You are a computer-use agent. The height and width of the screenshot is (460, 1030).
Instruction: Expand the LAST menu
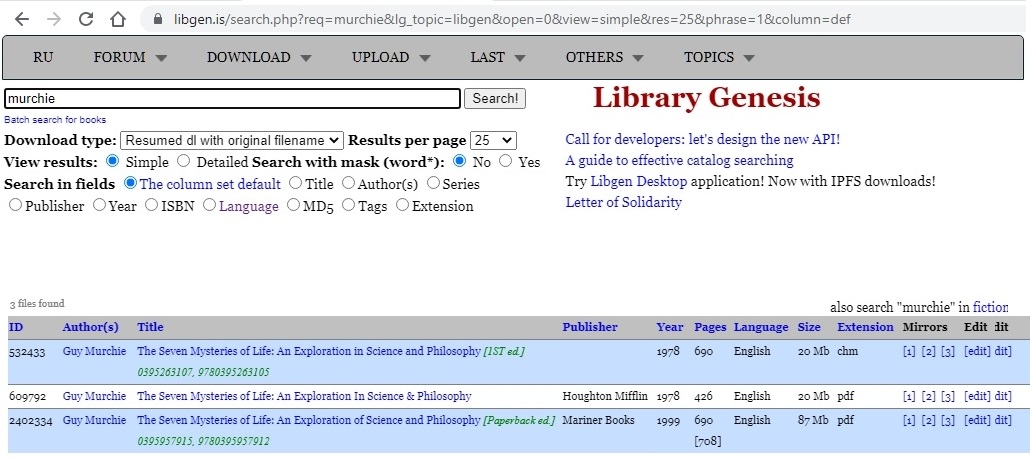(x=498, y=57)
